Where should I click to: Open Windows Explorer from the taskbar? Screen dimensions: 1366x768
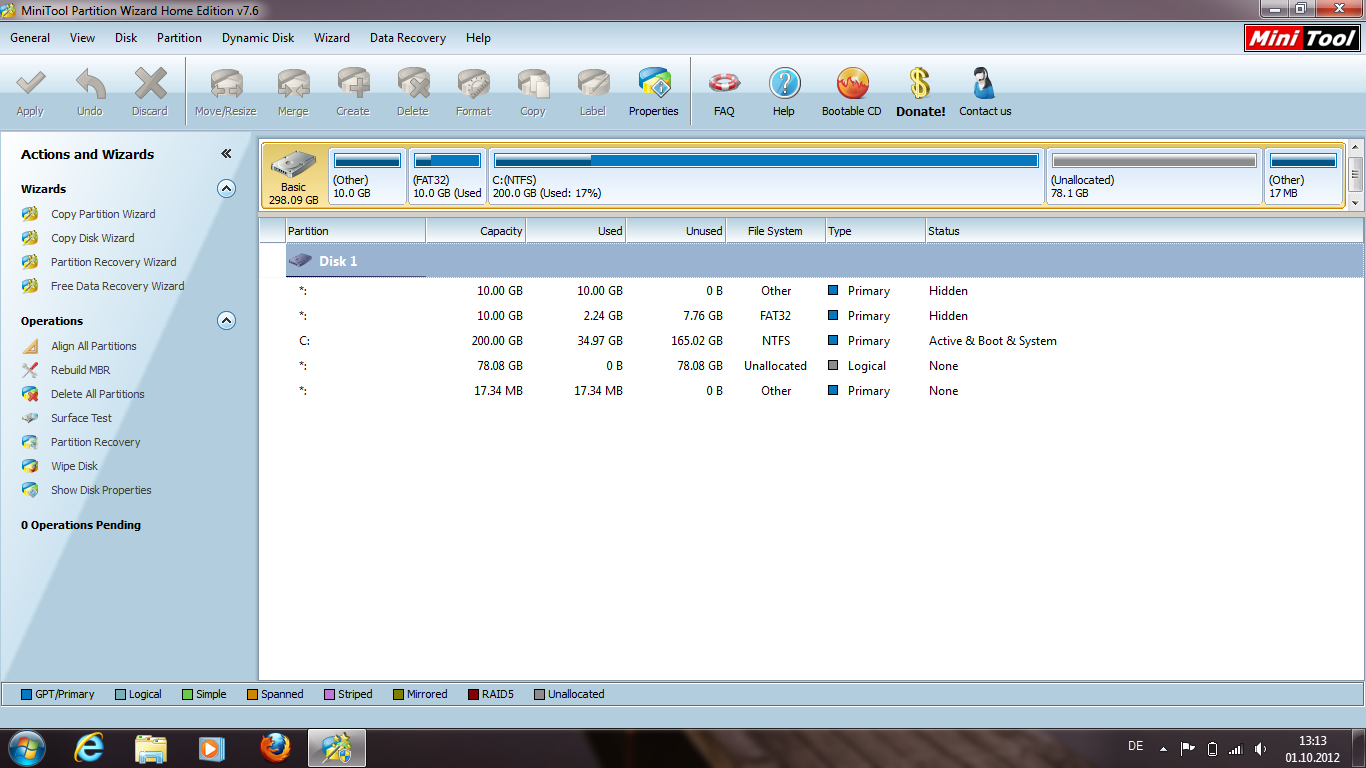pos(151,748)
